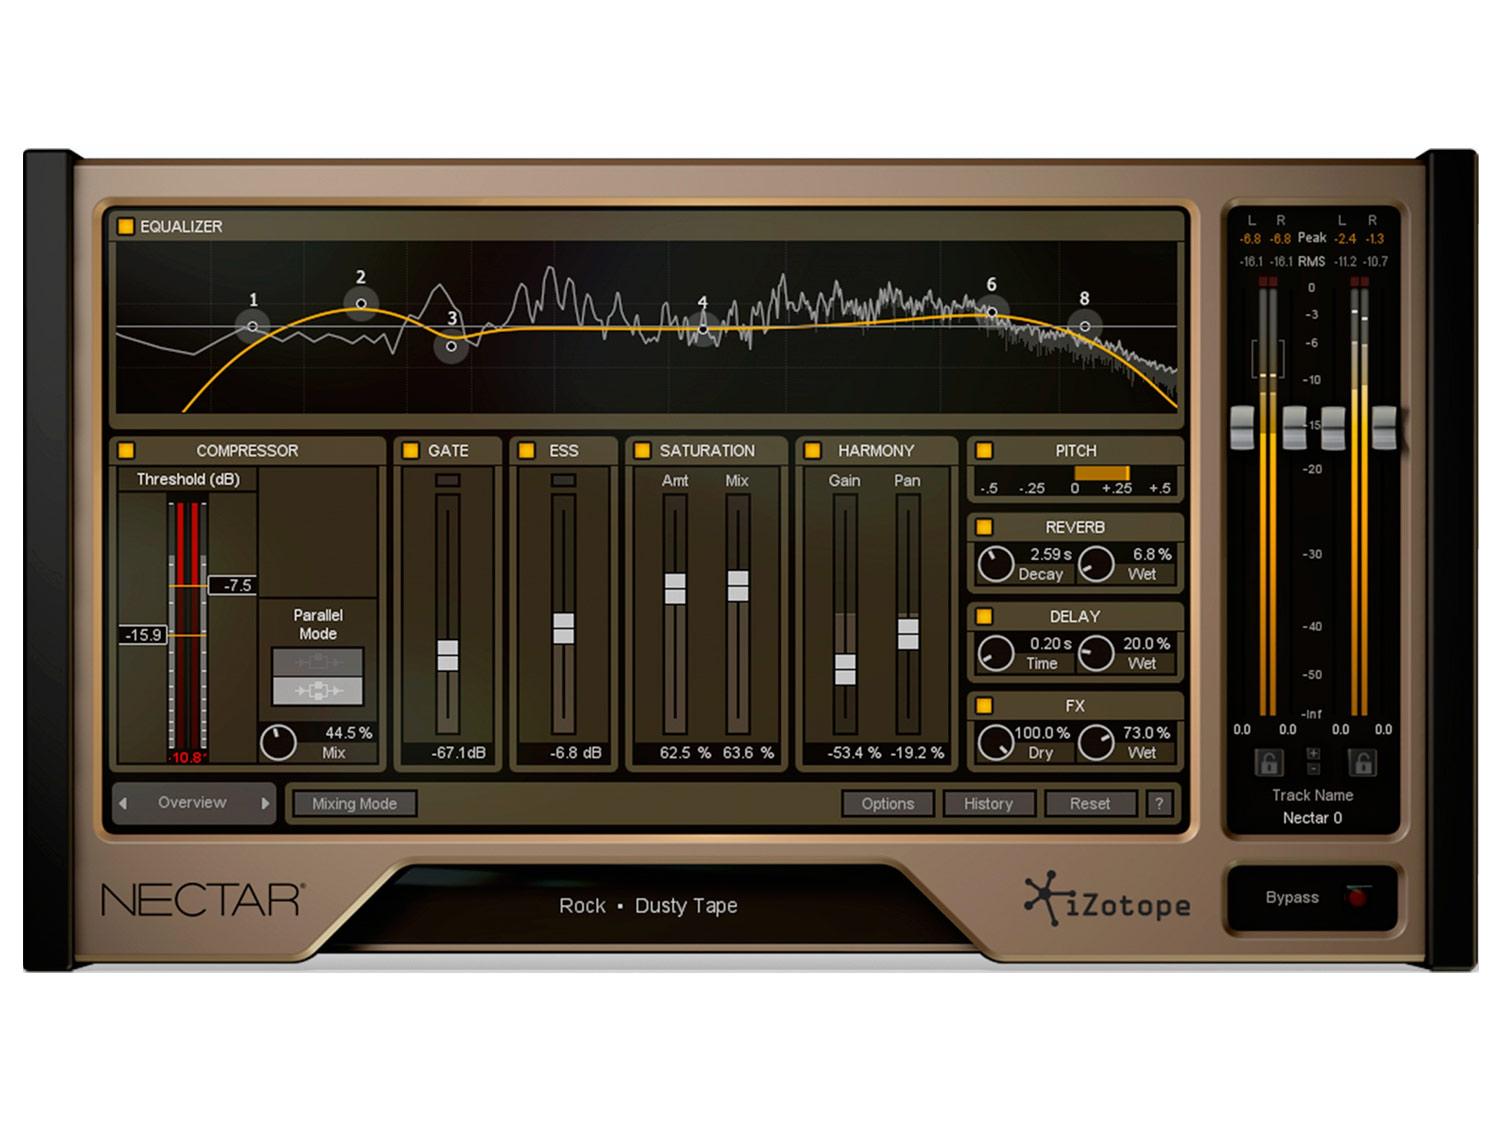Open the History panel

(x=988, y=804)
